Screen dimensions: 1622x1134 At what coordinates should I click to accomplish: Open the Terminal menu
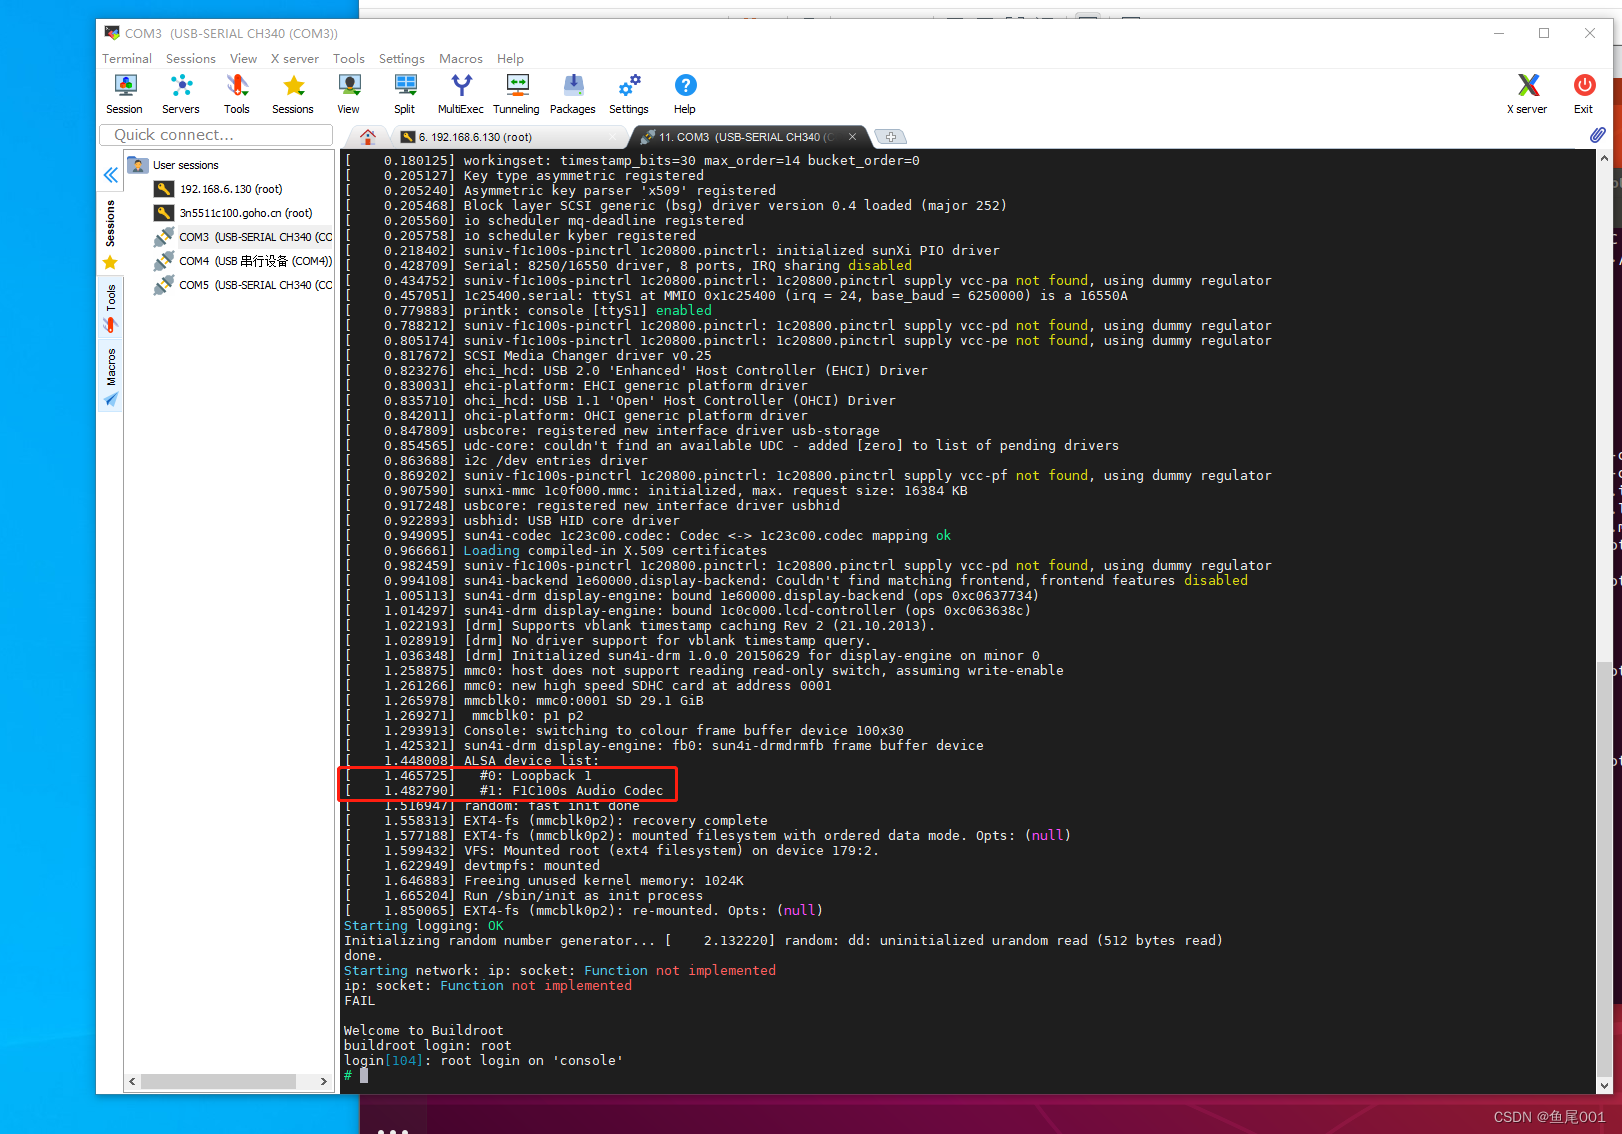coord(126,58)
